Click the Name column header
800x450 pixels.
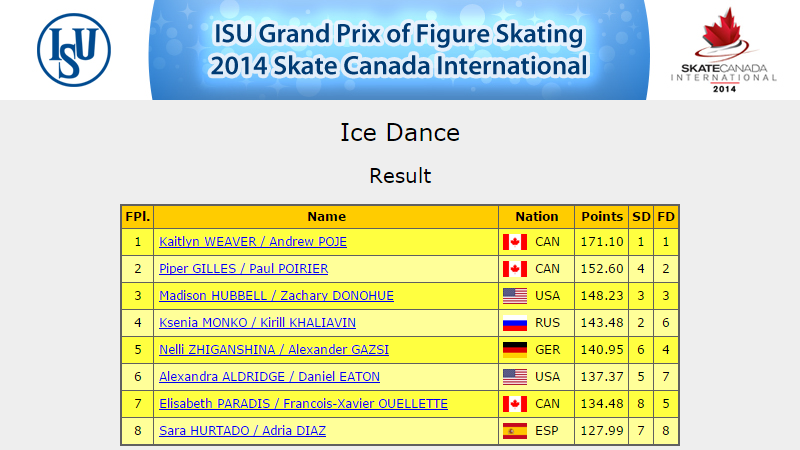tap(327, 217)
